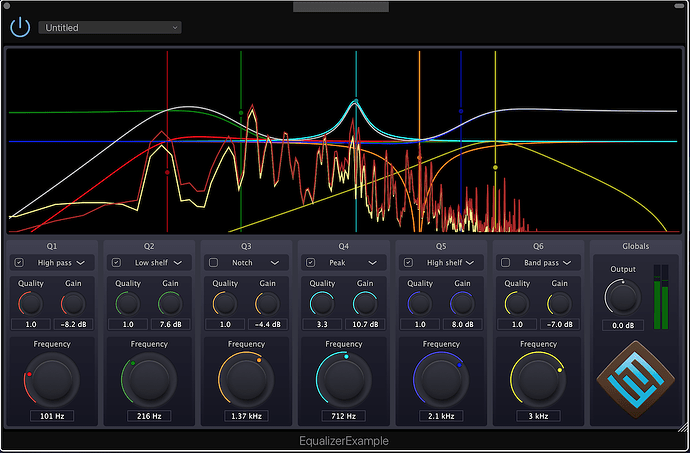Viewport: 690px width, 453px height.
Task: Click the Q3 orange Quality knob
Action: (225, 304)
